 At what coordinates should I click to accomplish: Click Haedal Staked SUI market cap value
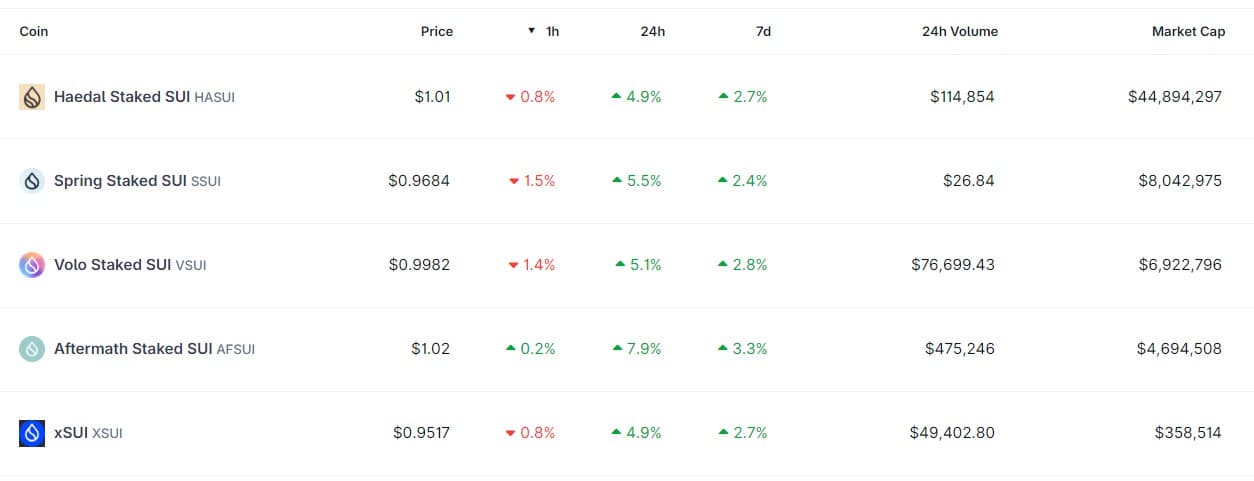pyautogui.click(x=1174, y=97)
